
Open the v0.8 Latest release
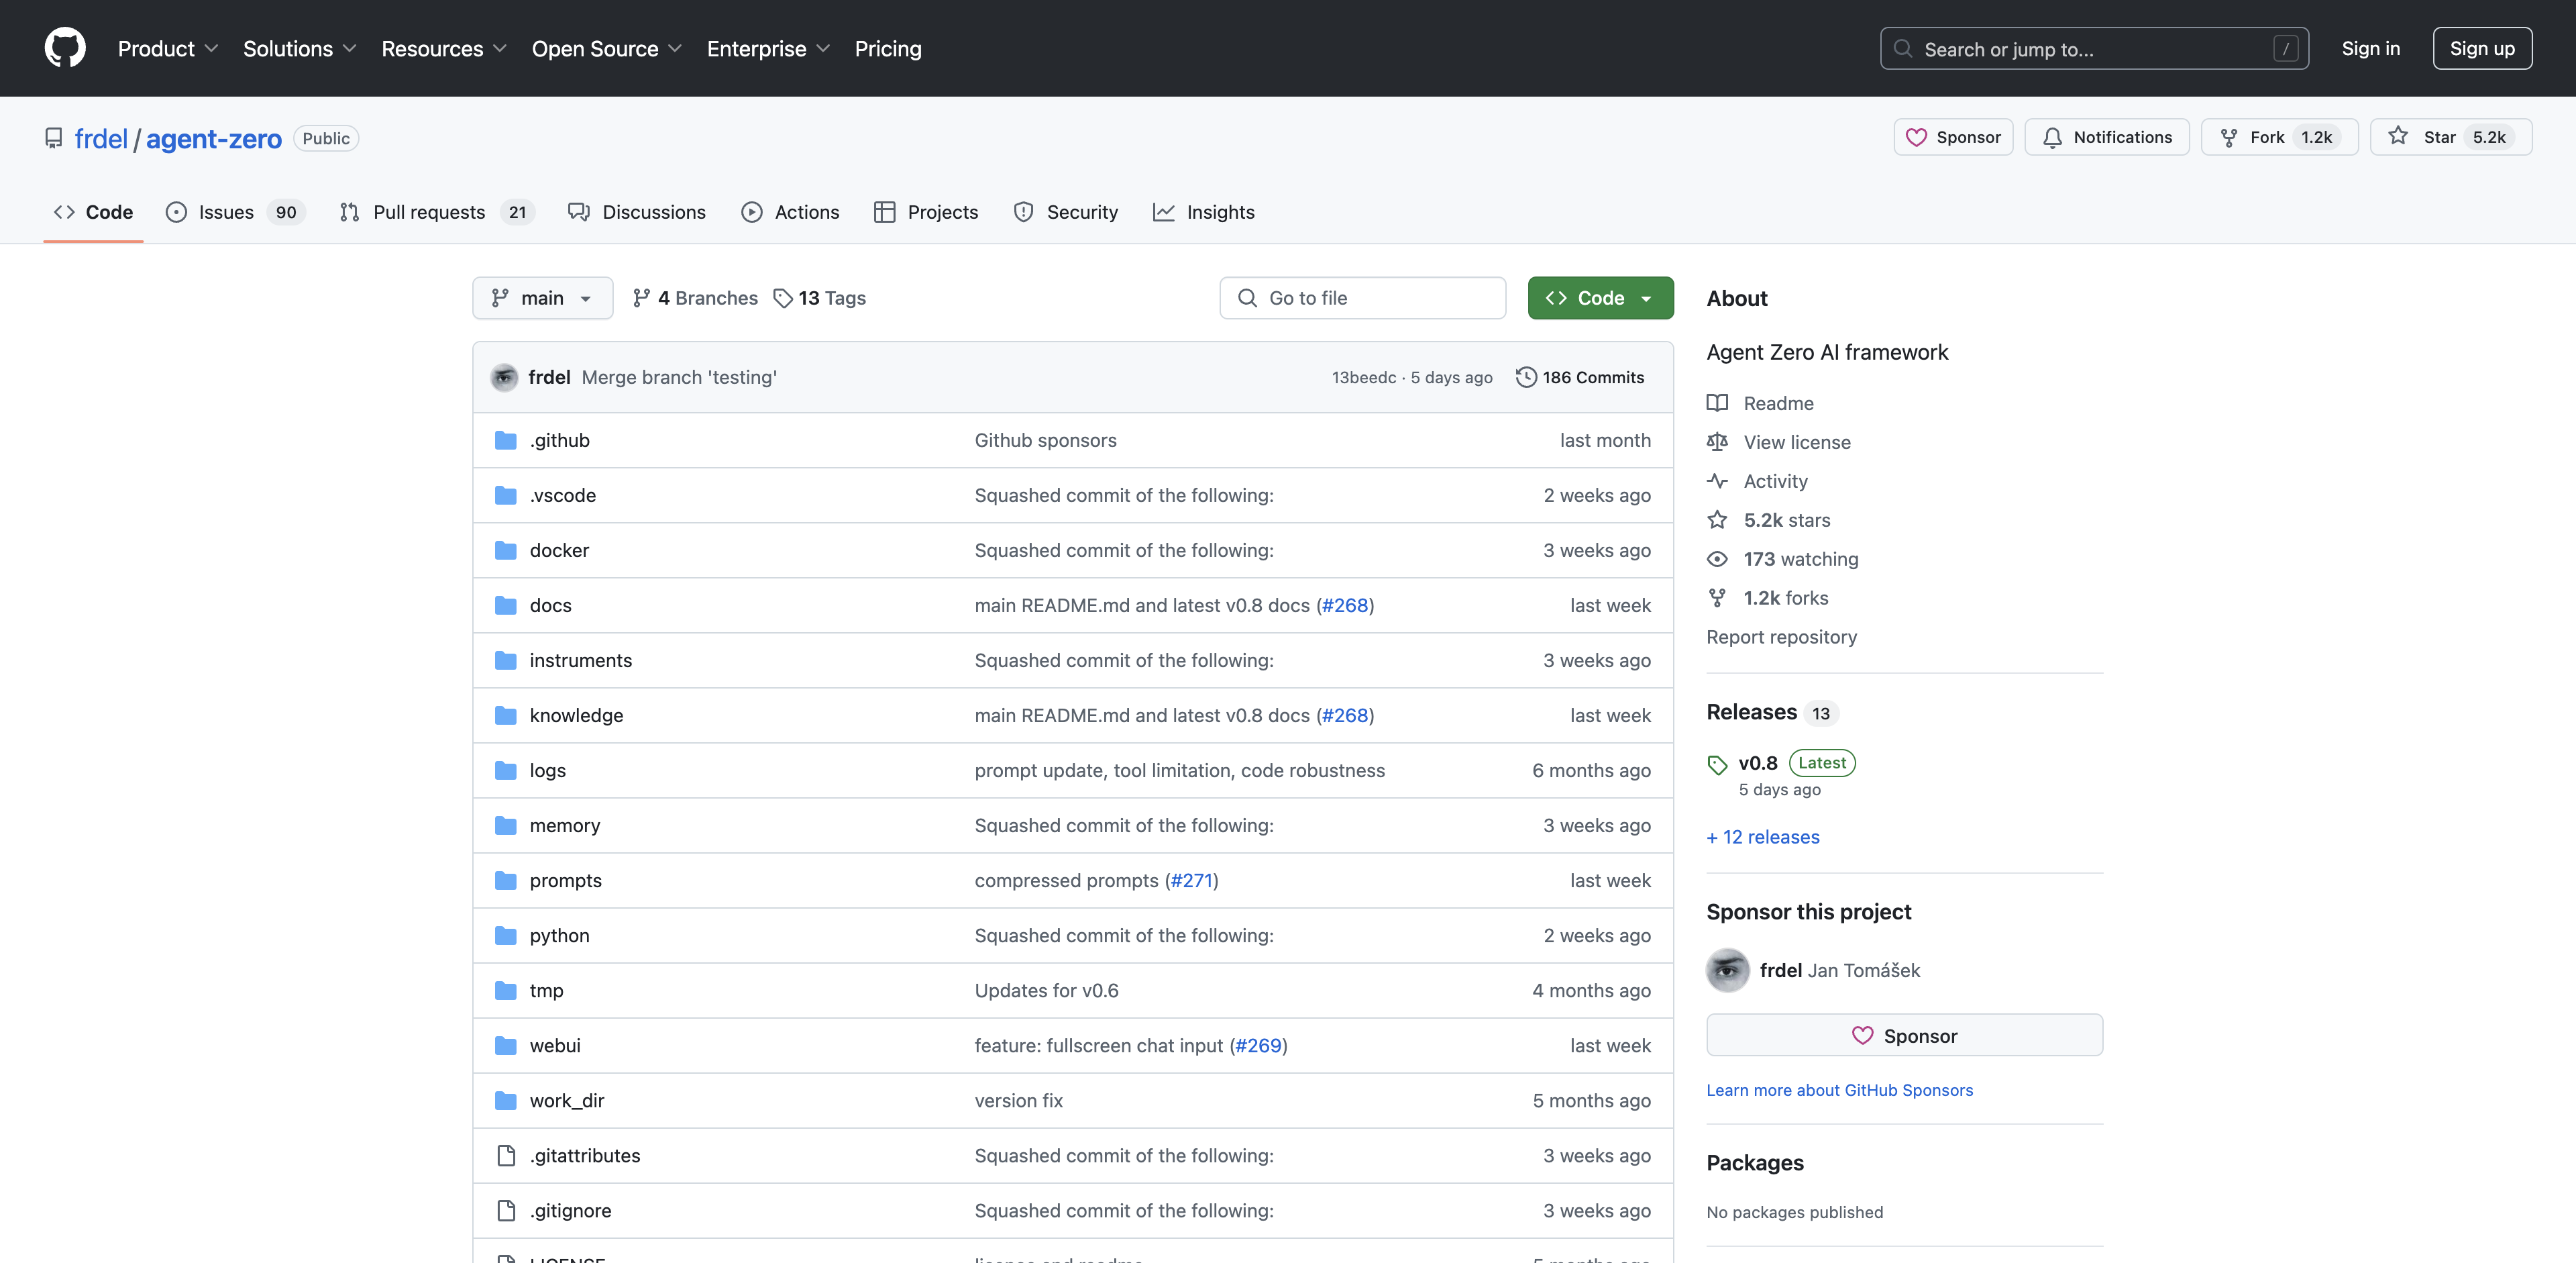(1781, 763)
